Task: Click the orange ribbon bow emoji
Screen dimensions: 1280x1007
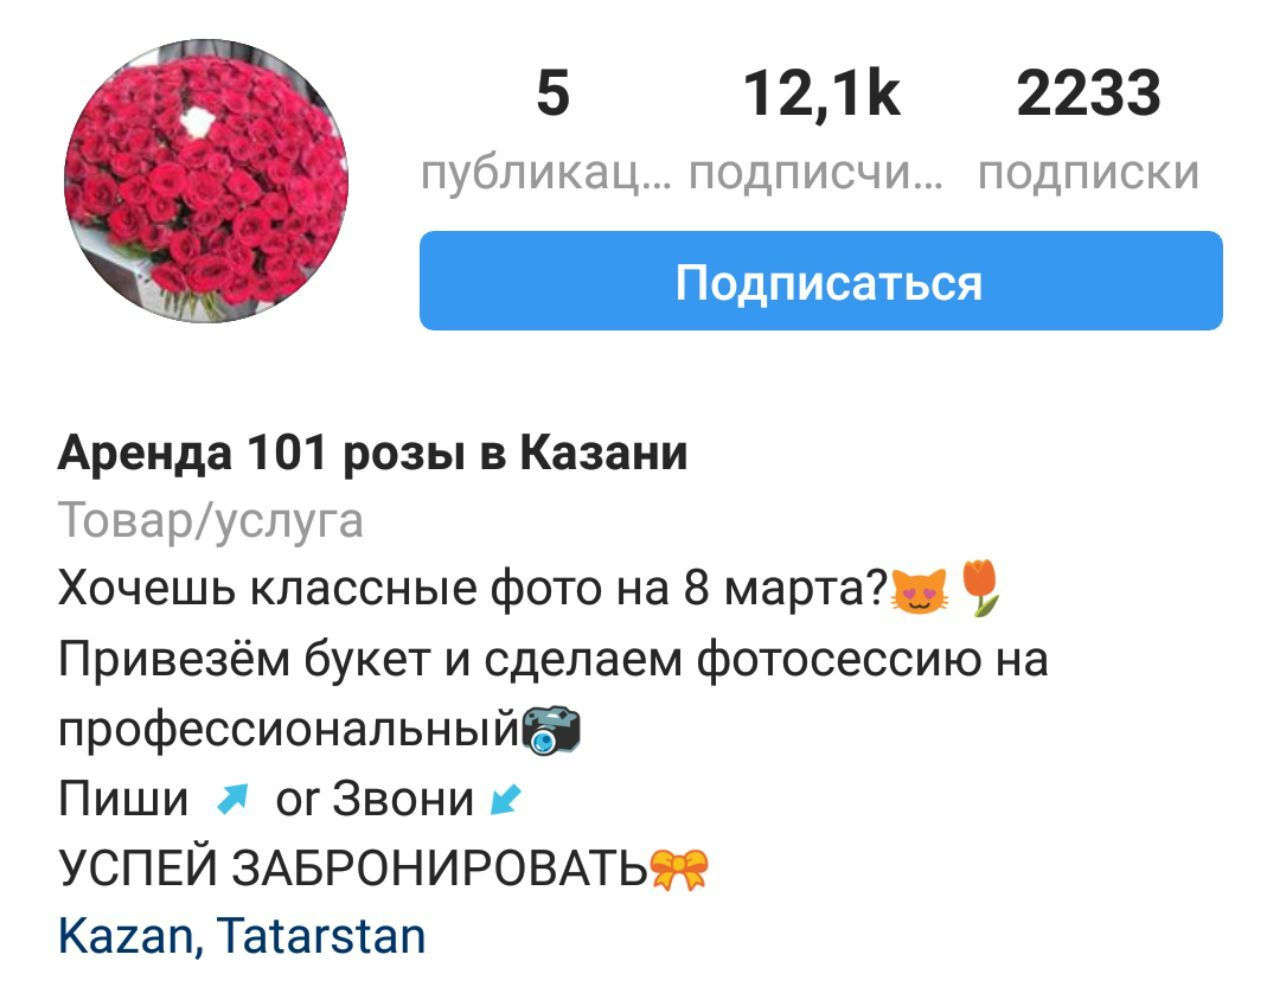Action: point(679,868)
